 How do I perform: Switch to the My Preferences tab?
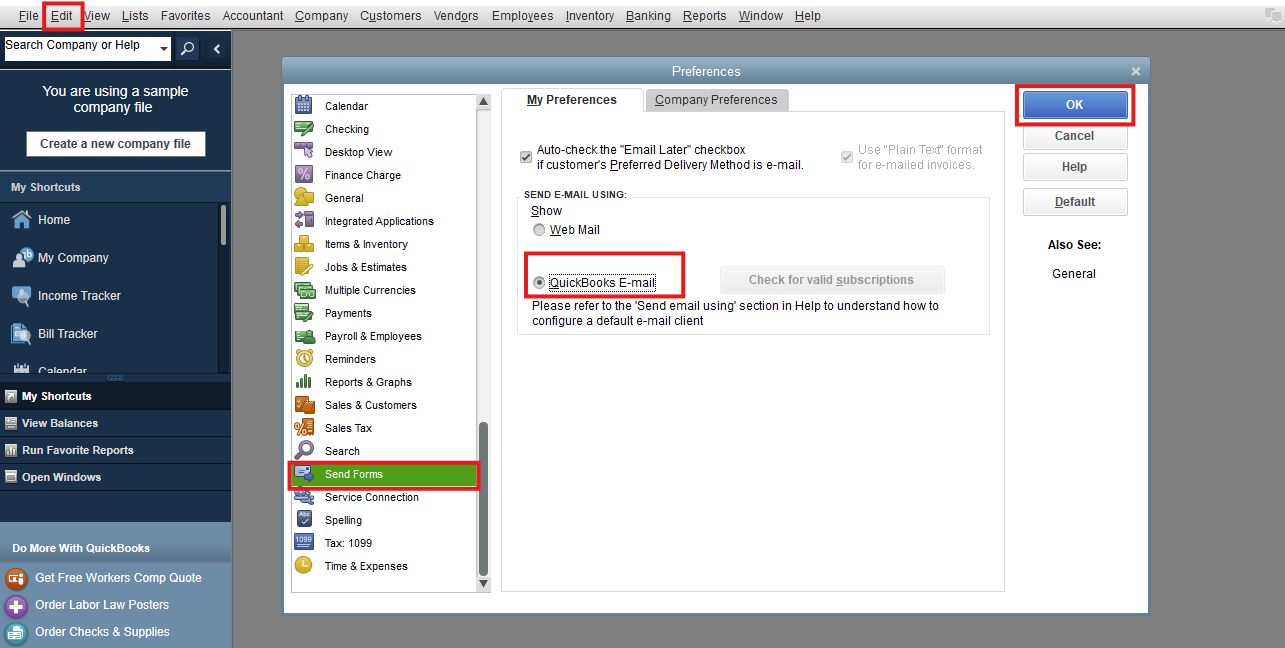pos(572,100)
